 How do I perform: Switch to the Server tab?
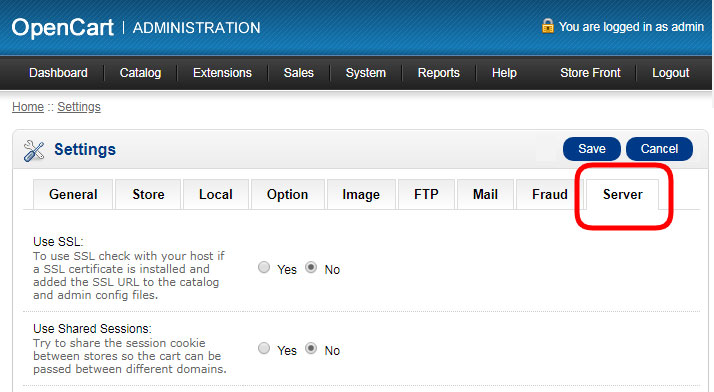coord(622,194)
